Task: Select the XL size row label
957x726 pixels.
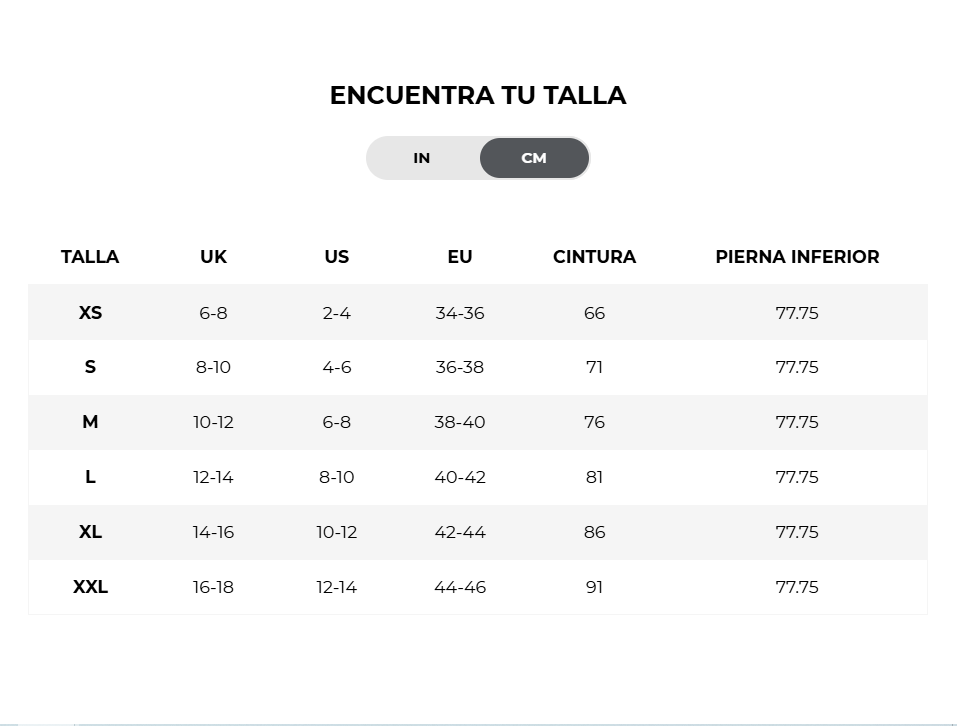Action: click(x=90, y=532)
